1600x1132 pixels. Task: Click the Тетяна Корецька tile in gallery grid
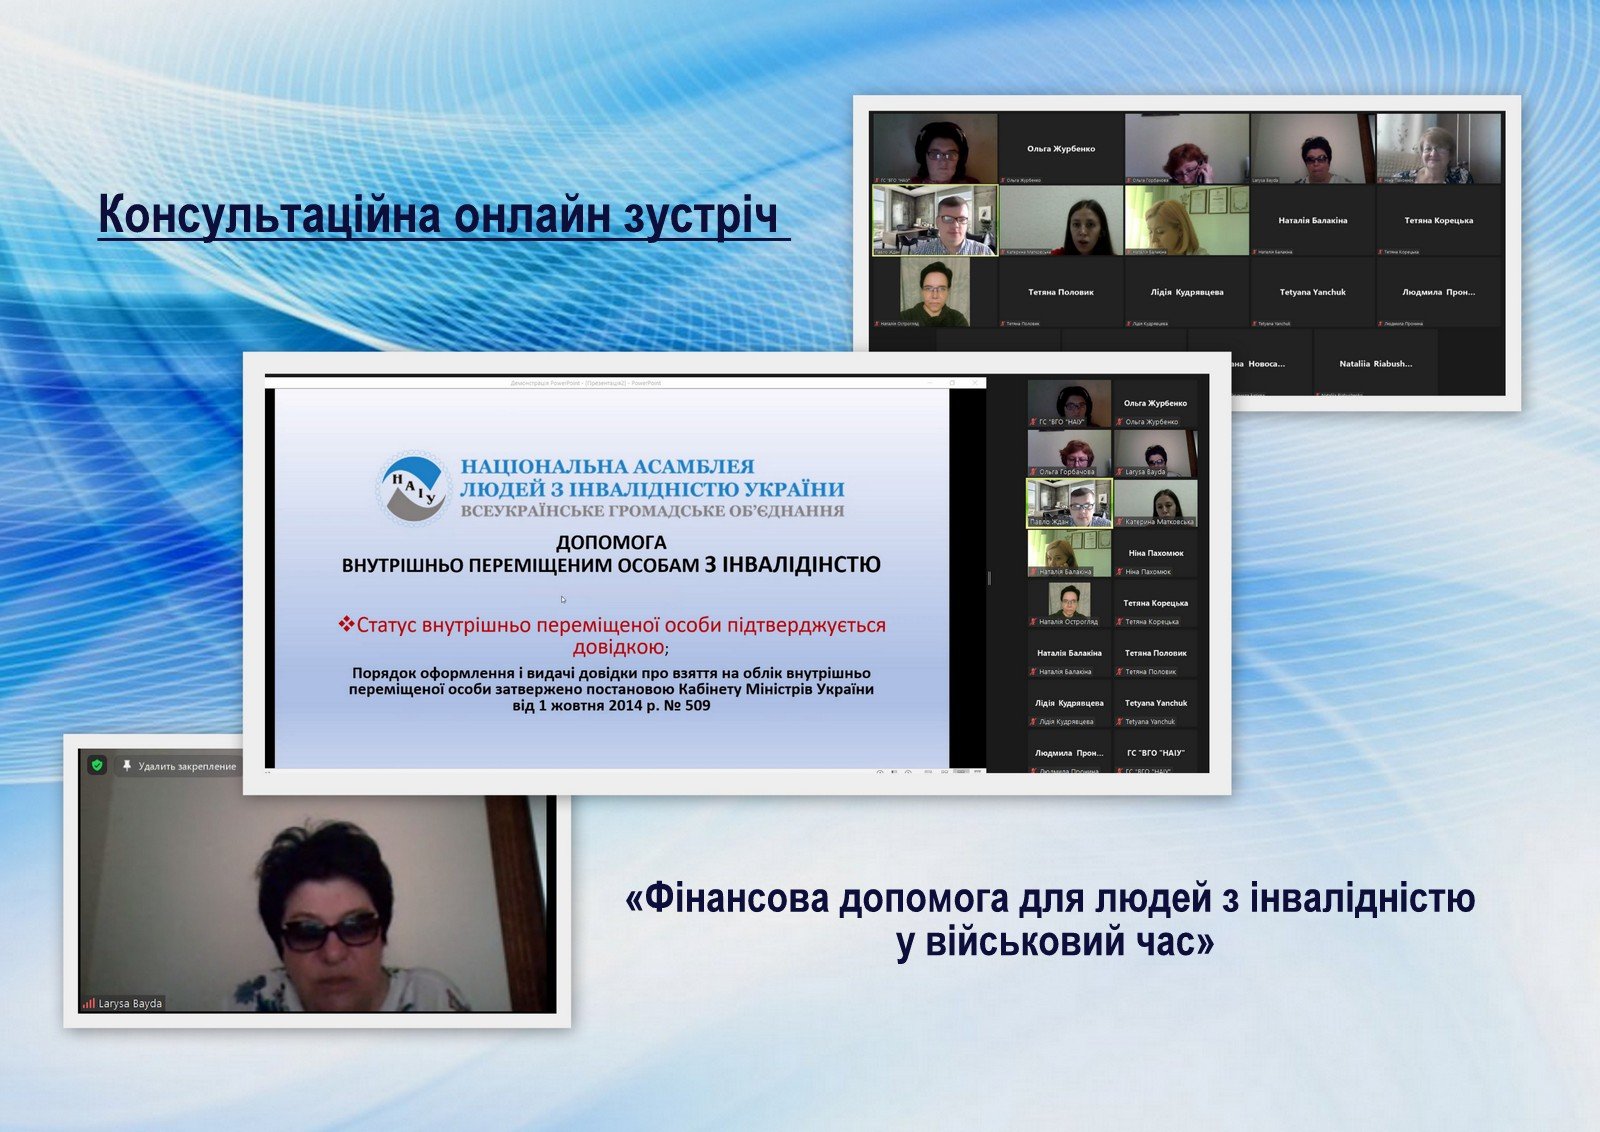(x=1438, y=220)
